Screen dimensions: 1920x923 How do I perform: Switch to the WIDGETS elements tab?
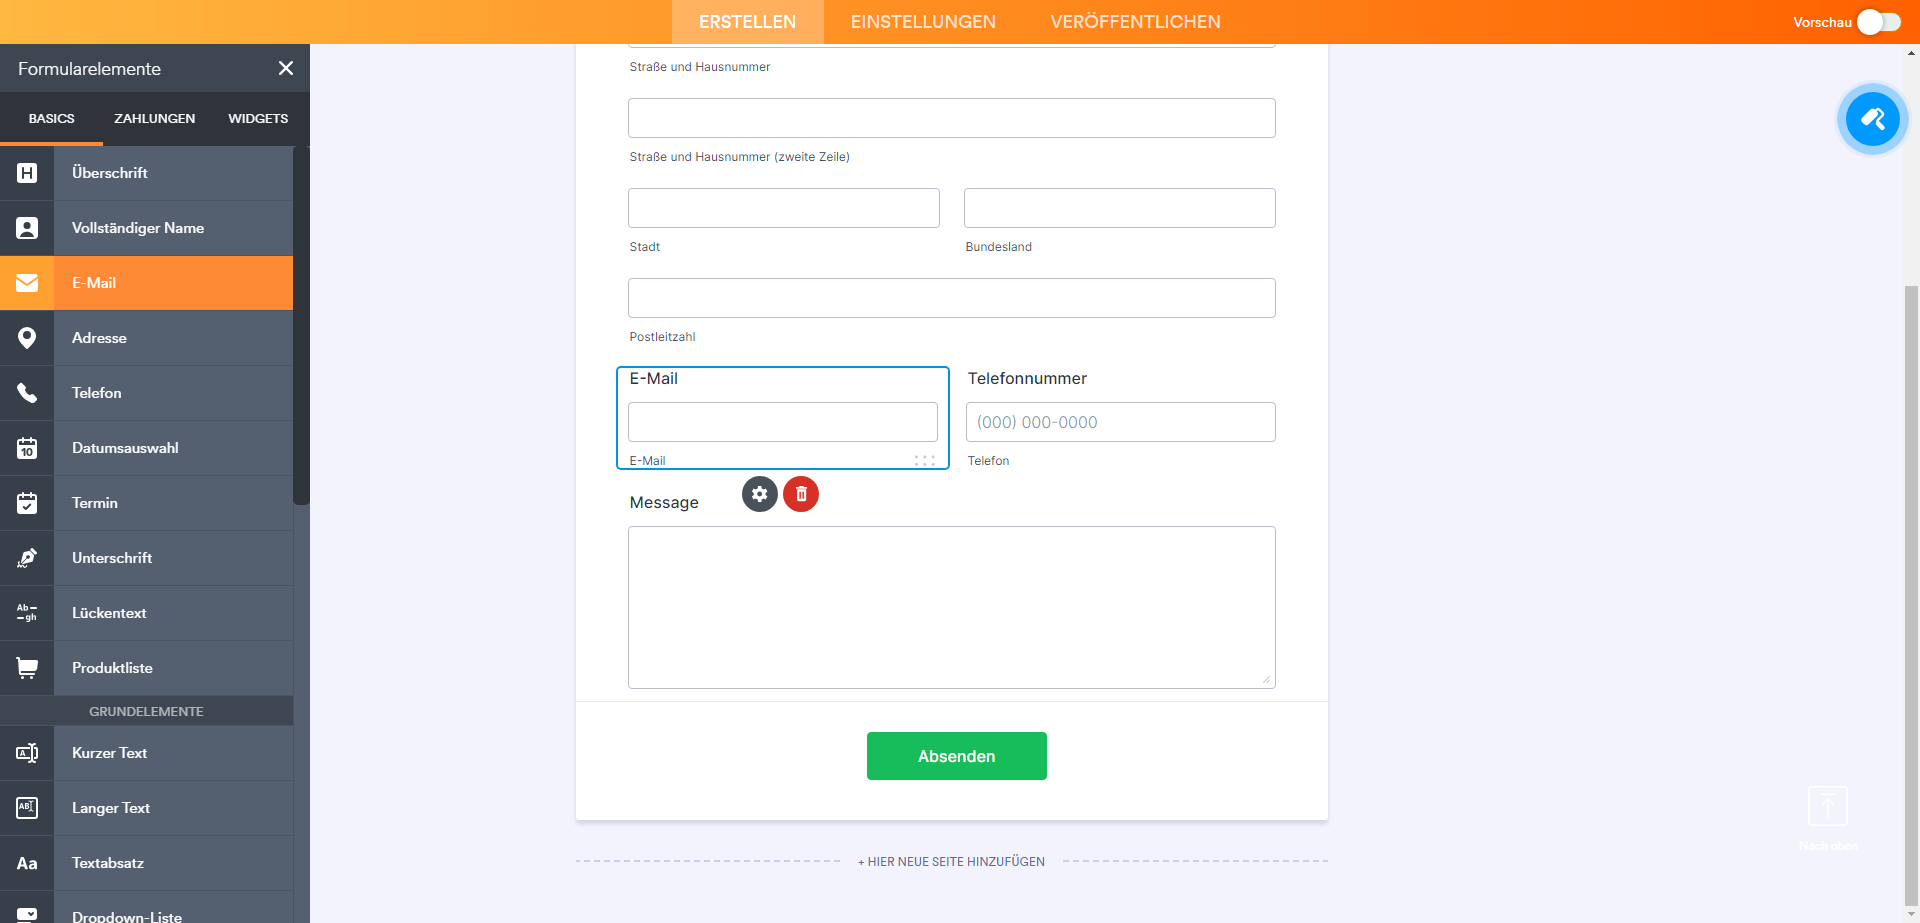coord(258,118)
